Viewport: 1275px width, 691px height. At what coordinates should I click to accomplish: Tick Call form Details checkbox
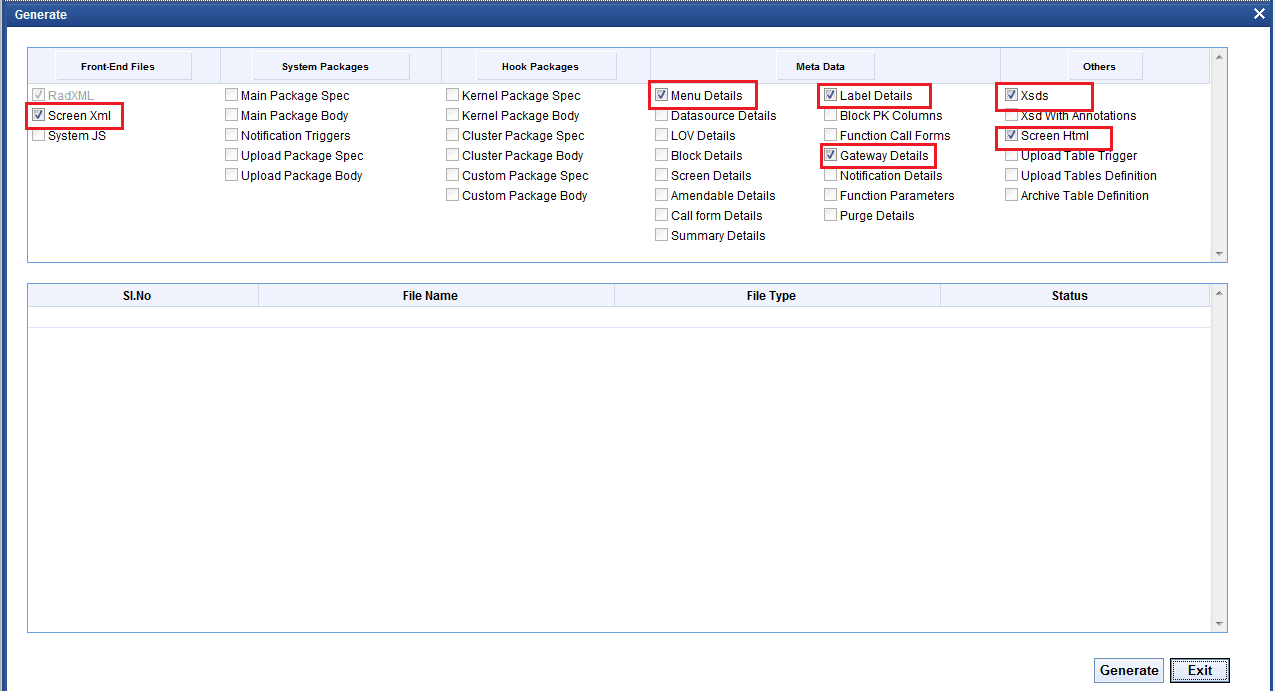[x=662, y=216]
